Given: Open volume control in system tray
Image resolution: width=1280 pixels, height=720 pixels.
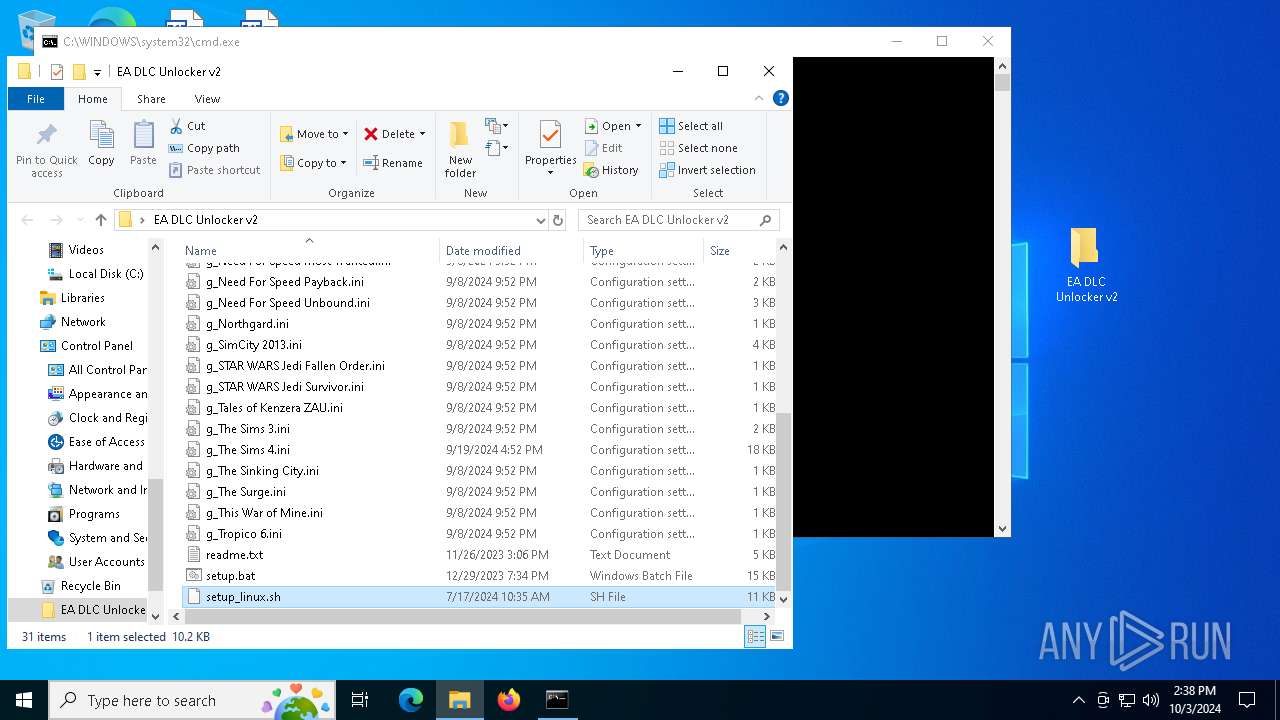Looking at the screenshot, I should (x=1150, y=700).
